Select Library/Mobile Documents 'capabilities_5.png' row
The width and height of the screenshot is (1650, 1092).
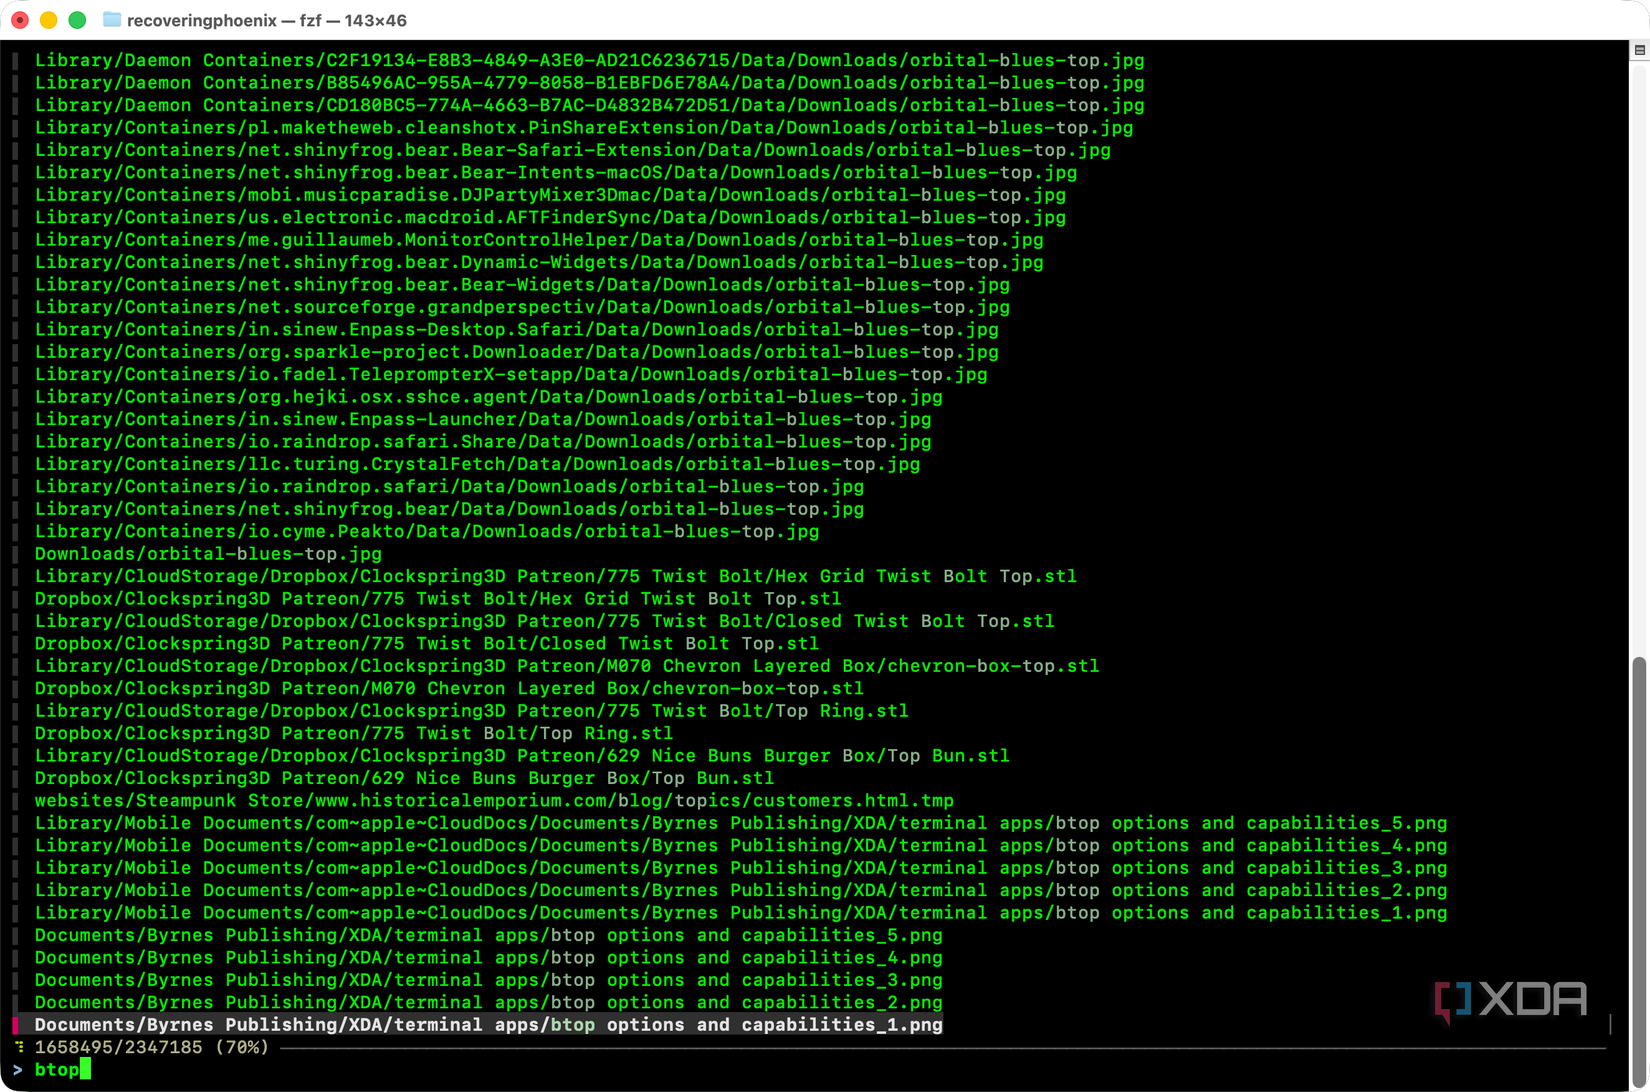(741, 823)
